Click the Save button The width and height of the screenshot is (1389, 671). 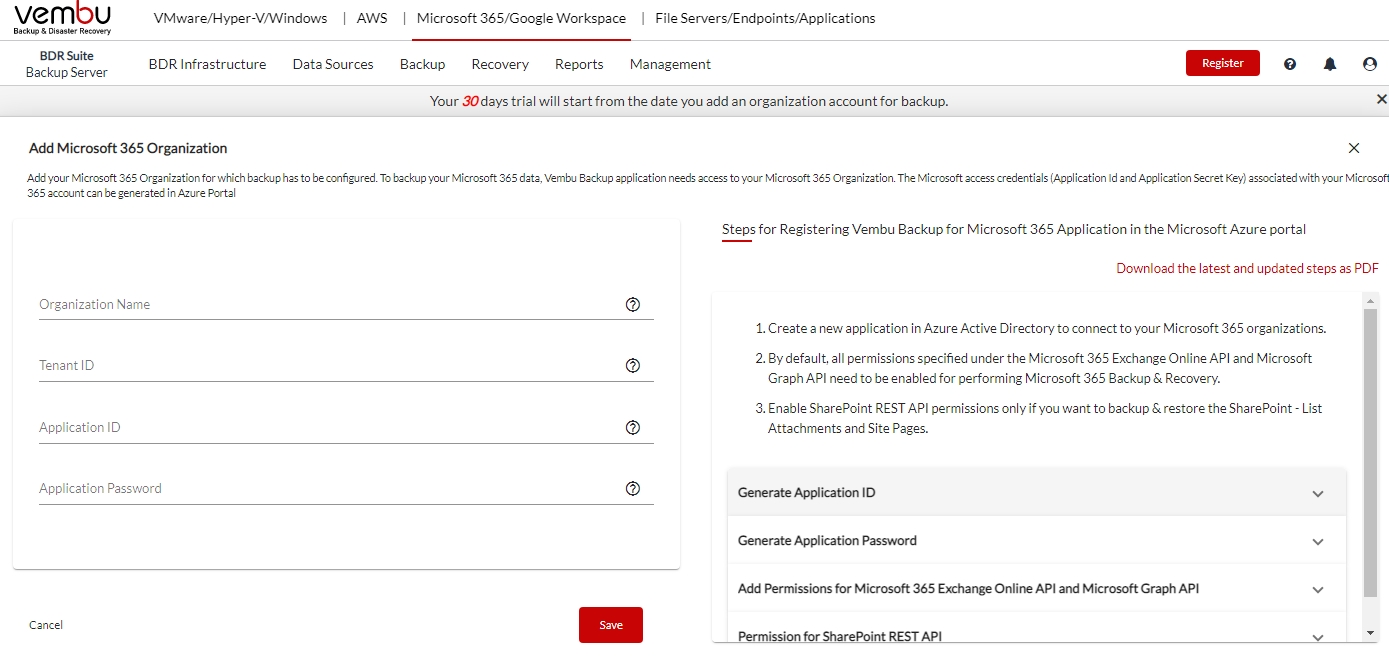(x=610, y=624)
